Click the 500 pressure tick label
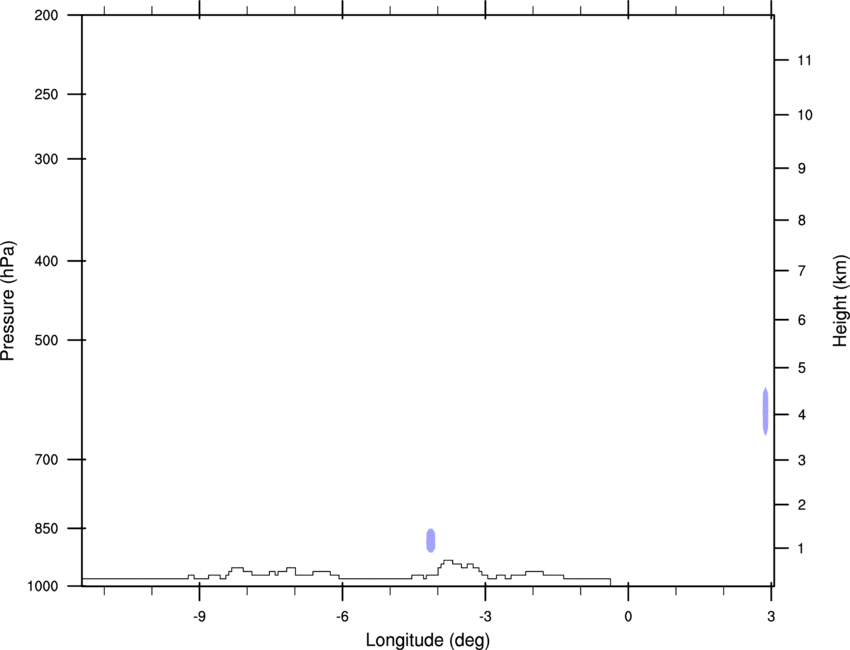 [x=46, y=340]
